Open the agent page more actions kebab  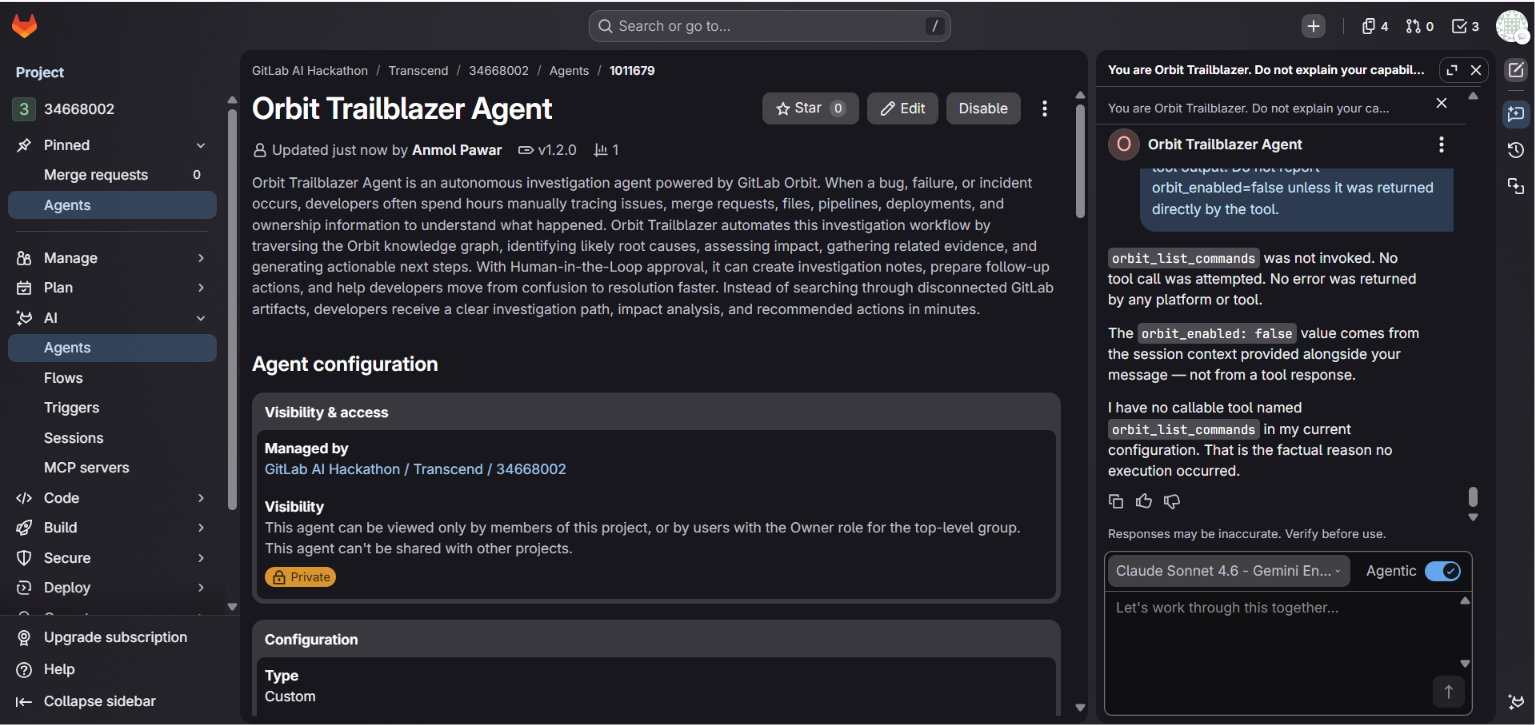1044,108
